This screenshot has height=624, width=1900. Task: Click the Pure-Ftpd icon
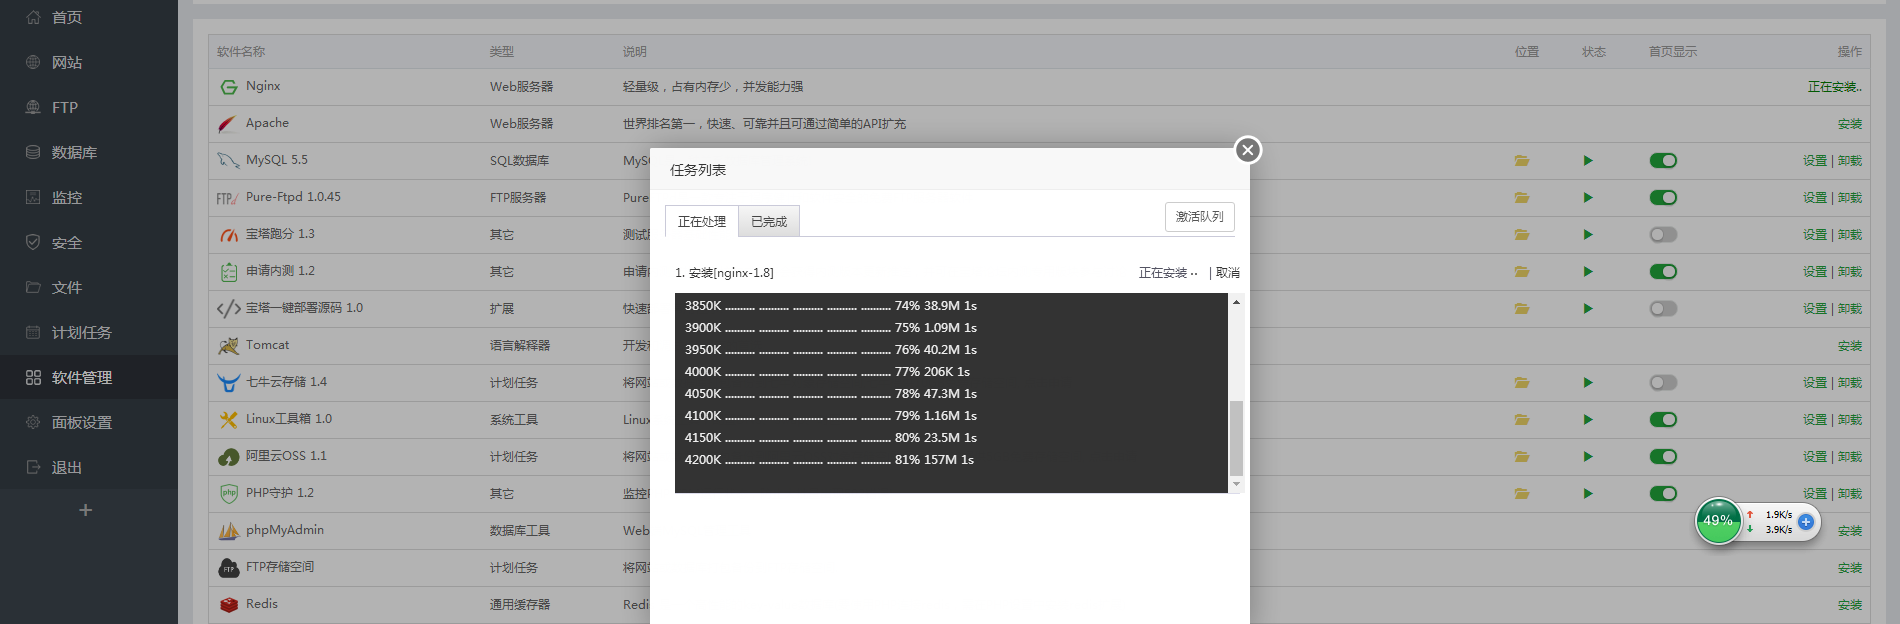[227, 198]
